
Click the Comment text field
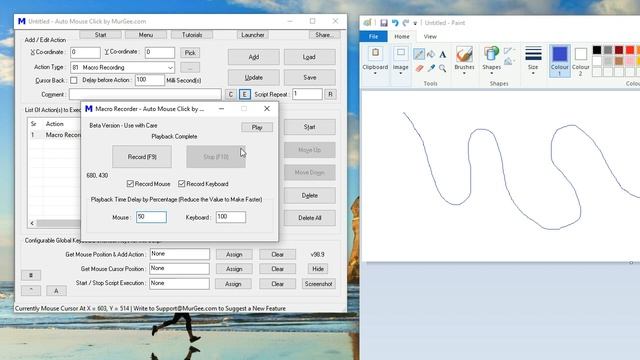145,94
